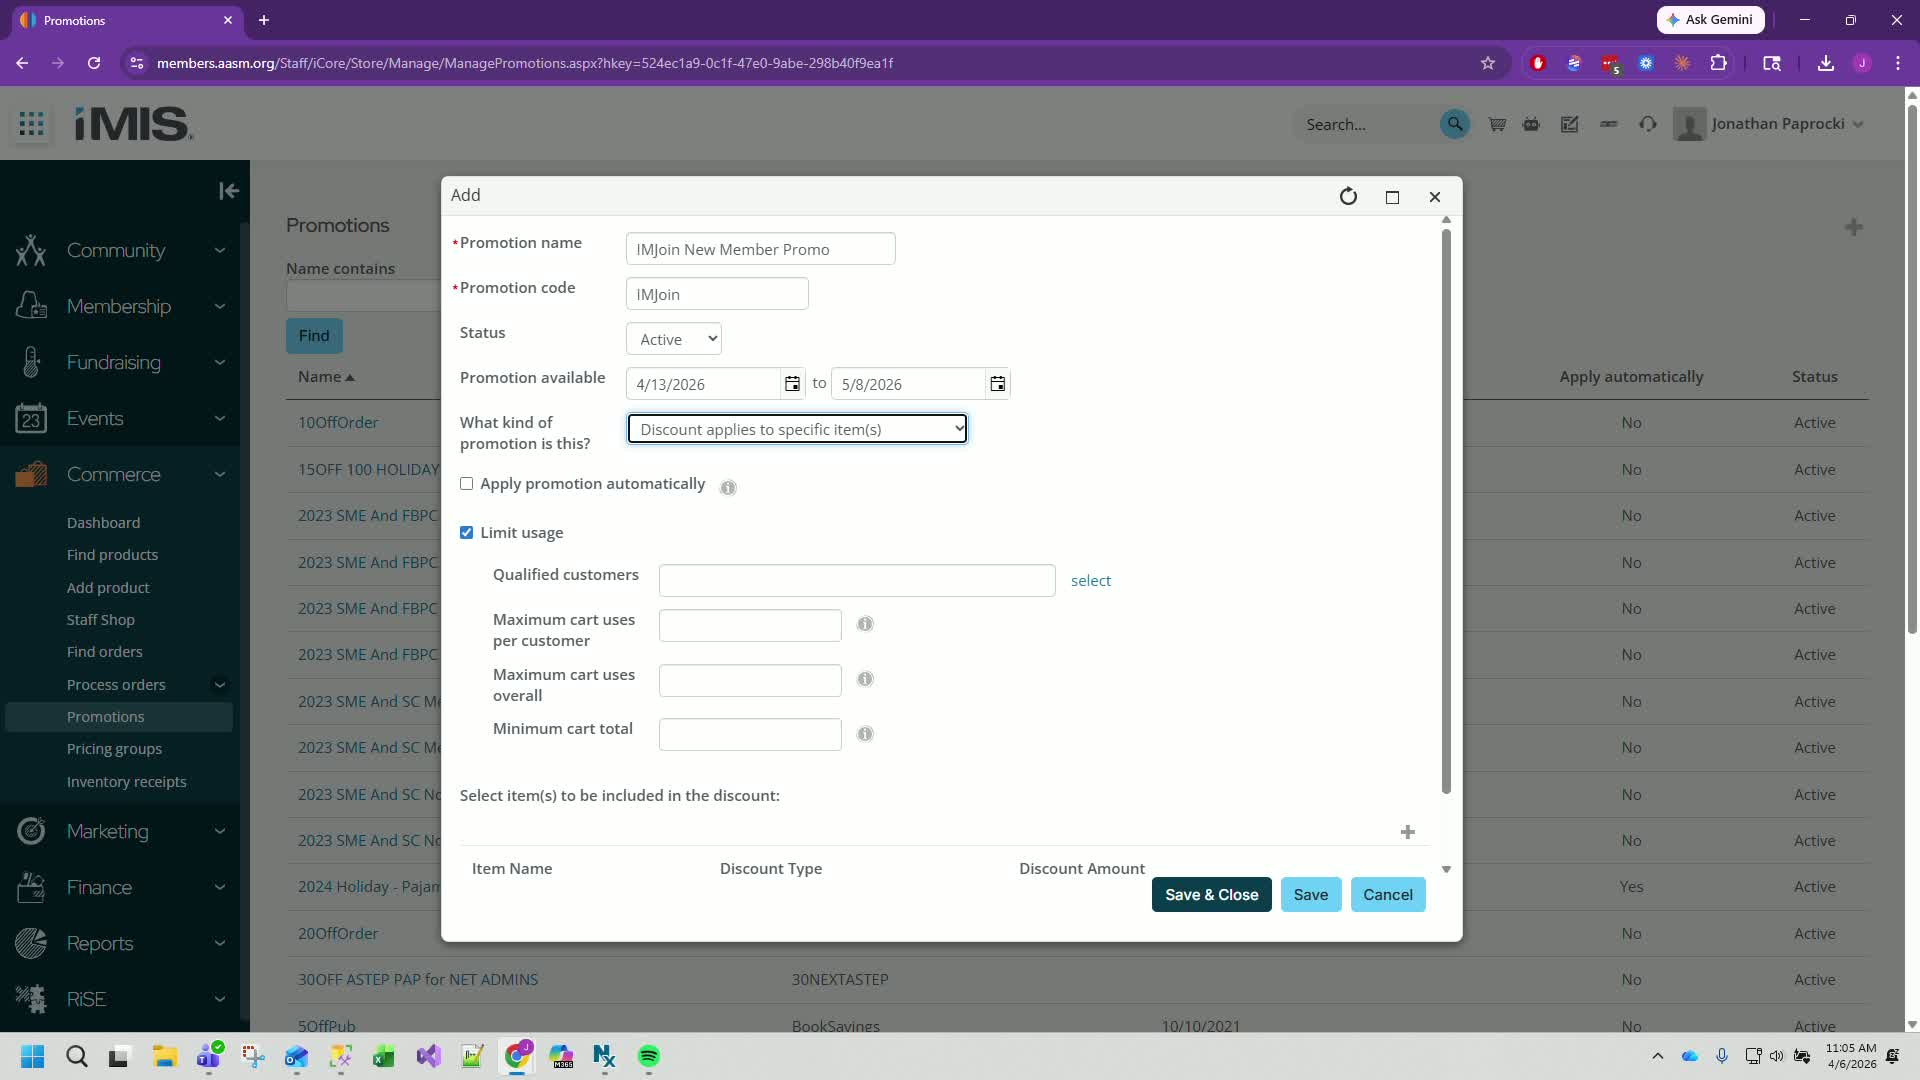Add an item to the discount list
Viewport: 1920px width, 1080px height.
pyautogui.click(x=1407, y=832)
